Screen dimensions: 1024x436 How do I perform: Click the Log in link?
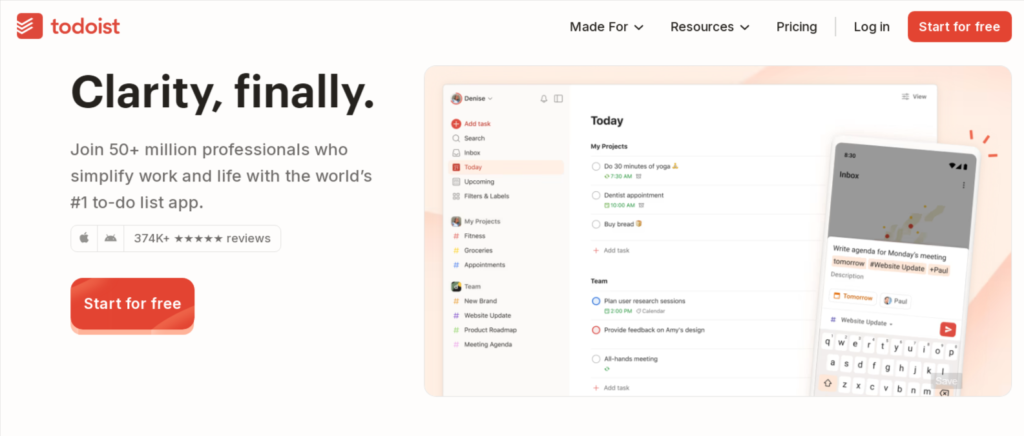[x=872, y=27]
